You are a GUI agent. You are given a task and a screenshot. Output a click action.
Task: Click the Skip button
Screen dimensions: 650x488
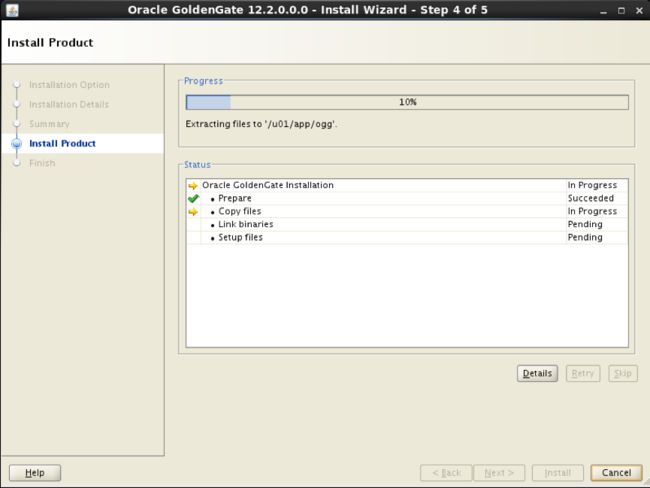[x=623, y=374]
